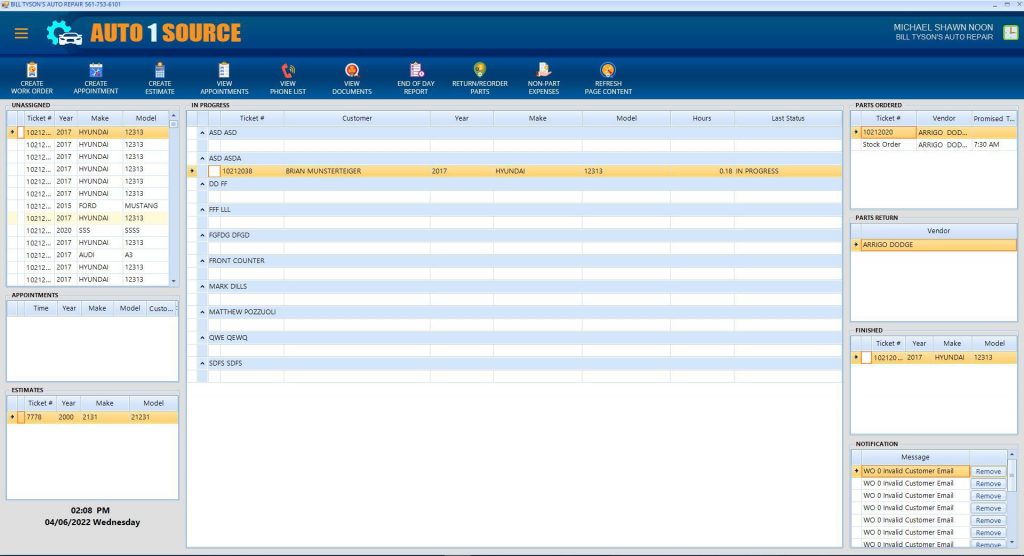
Task: Launch the End of Day Report
Action: (x=416, y=71)
